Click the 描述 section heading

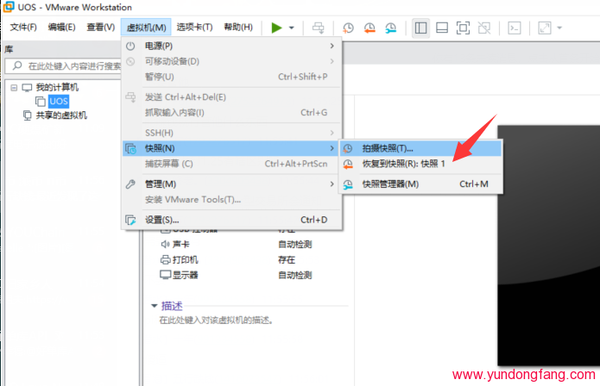point(172,306)
